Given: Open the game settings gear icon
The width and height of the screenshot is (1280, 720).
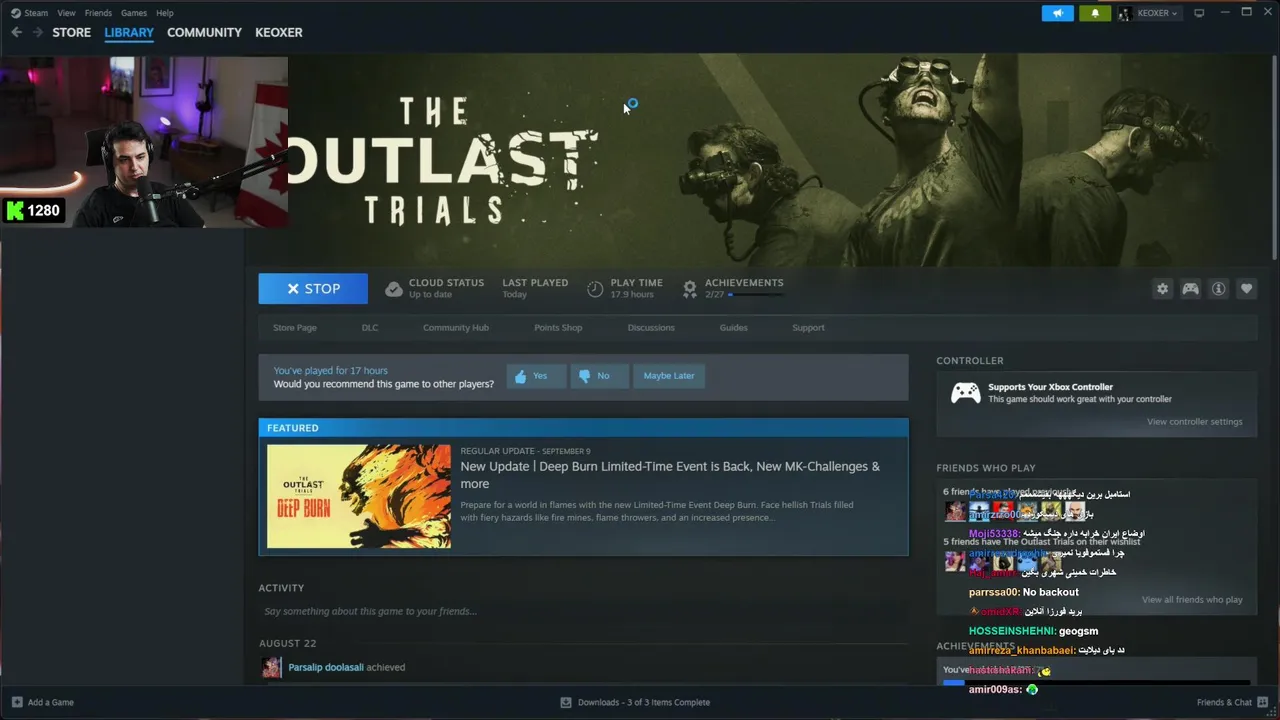Looking at the screenshot, I should point(1162,288).
